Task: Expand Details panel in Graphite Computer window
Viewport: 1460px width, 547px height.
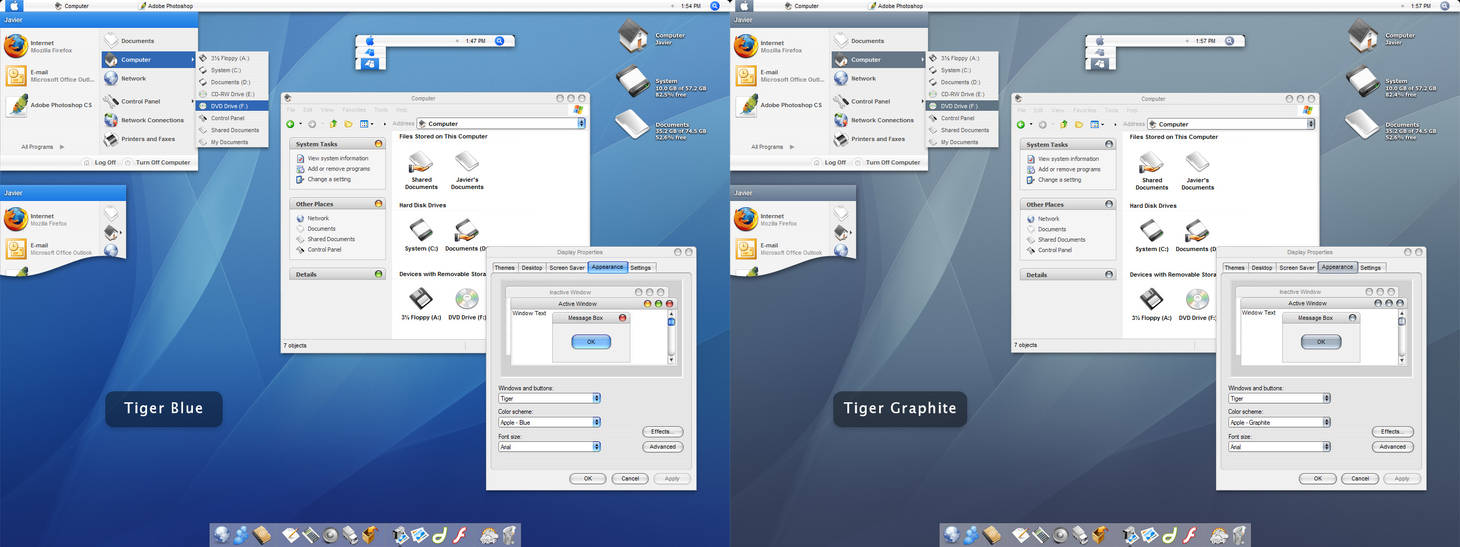Action: (x=1109, y=274)
